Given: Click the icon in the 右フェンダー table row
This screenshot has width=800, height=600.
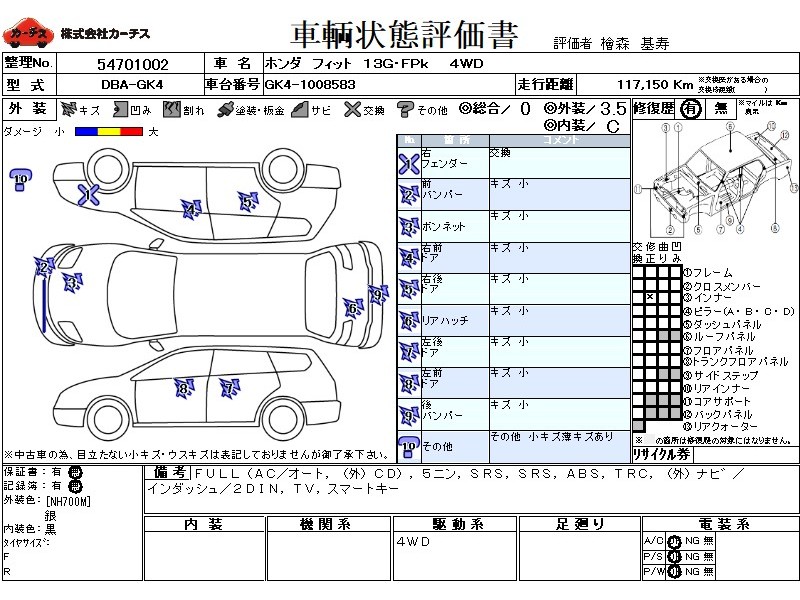Looking at the screenshot, I should 409,164.
